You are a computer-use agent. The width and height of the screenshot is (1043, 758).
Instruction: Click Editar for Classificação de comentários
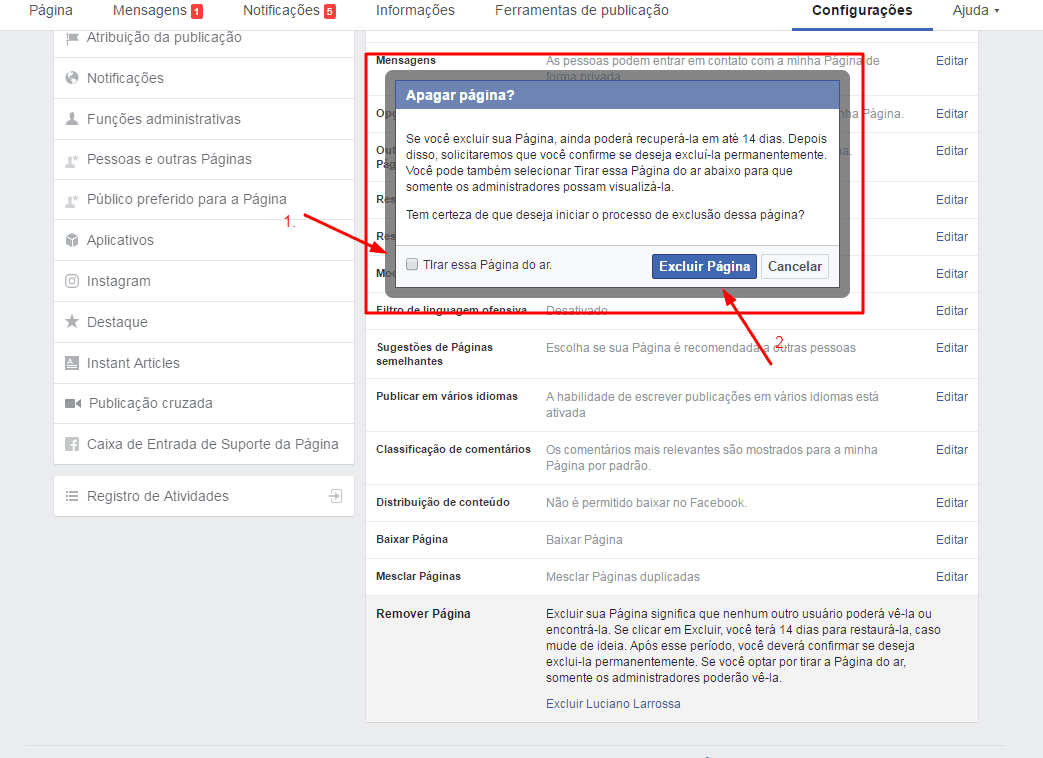coord(952,450)
